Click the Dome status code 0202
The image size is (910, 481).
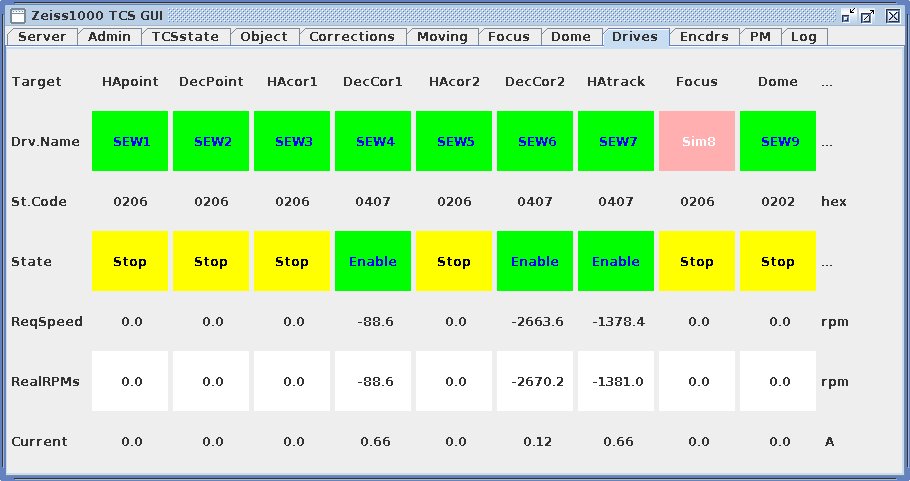pos(778,202)
